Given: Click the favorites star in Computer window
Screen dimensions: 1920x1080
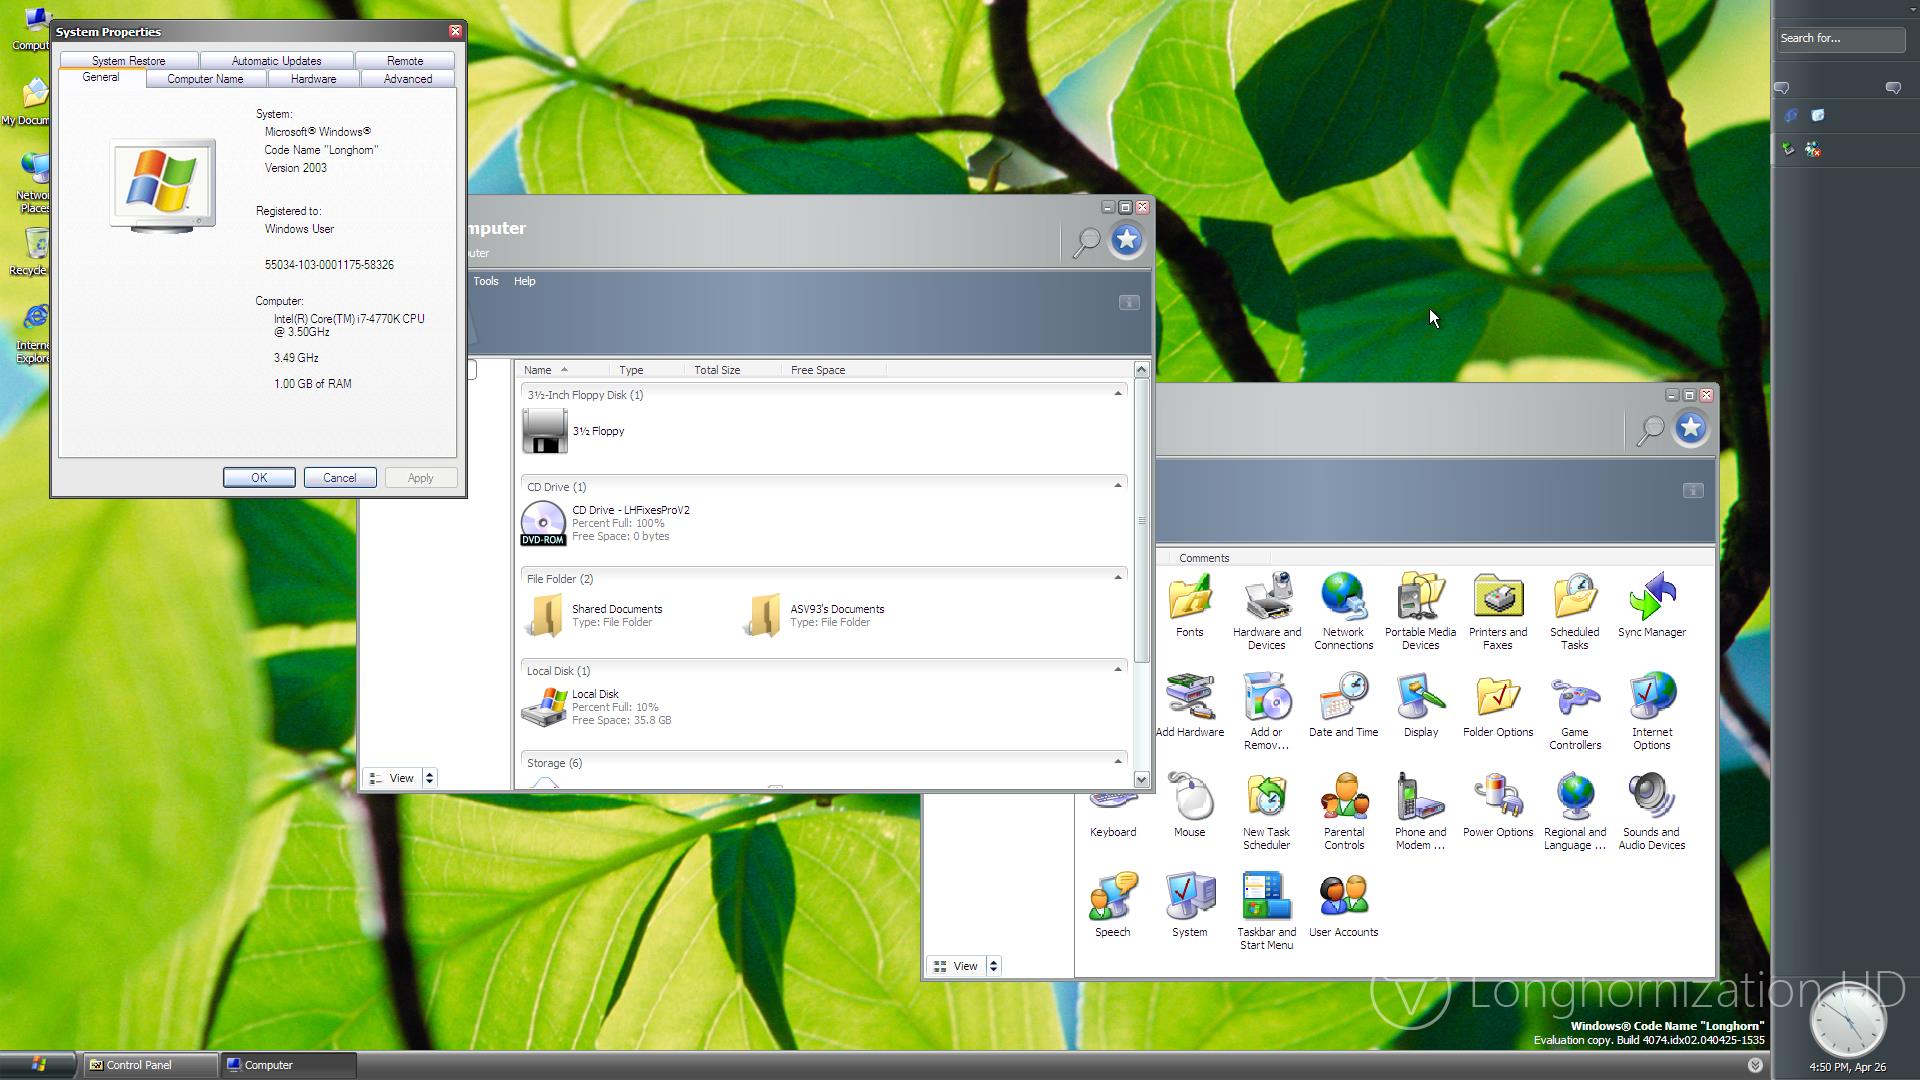Looking at the screenshot, I should click(1126, 240).
